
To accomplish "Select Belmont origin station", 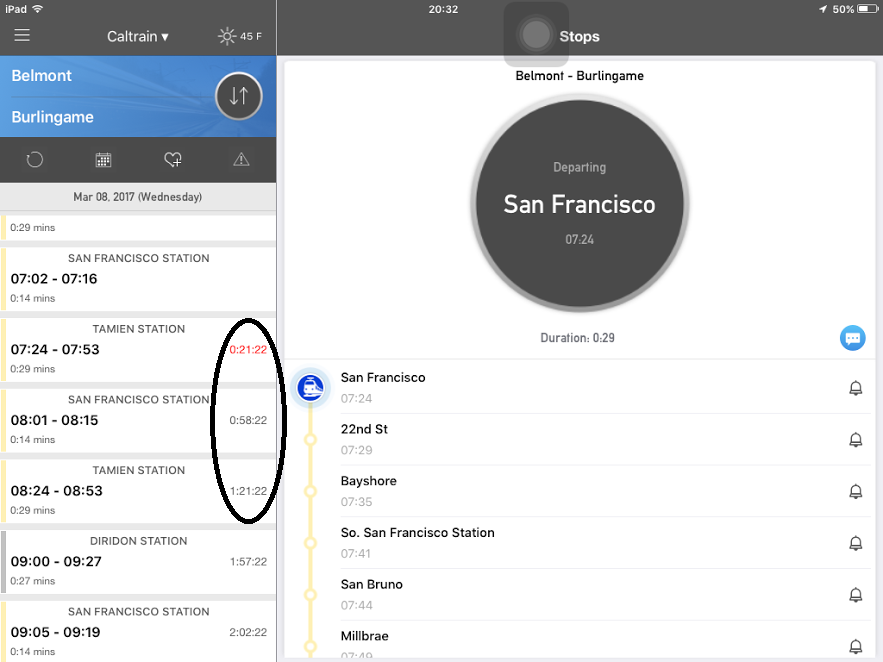I will [x=42, y=75].
